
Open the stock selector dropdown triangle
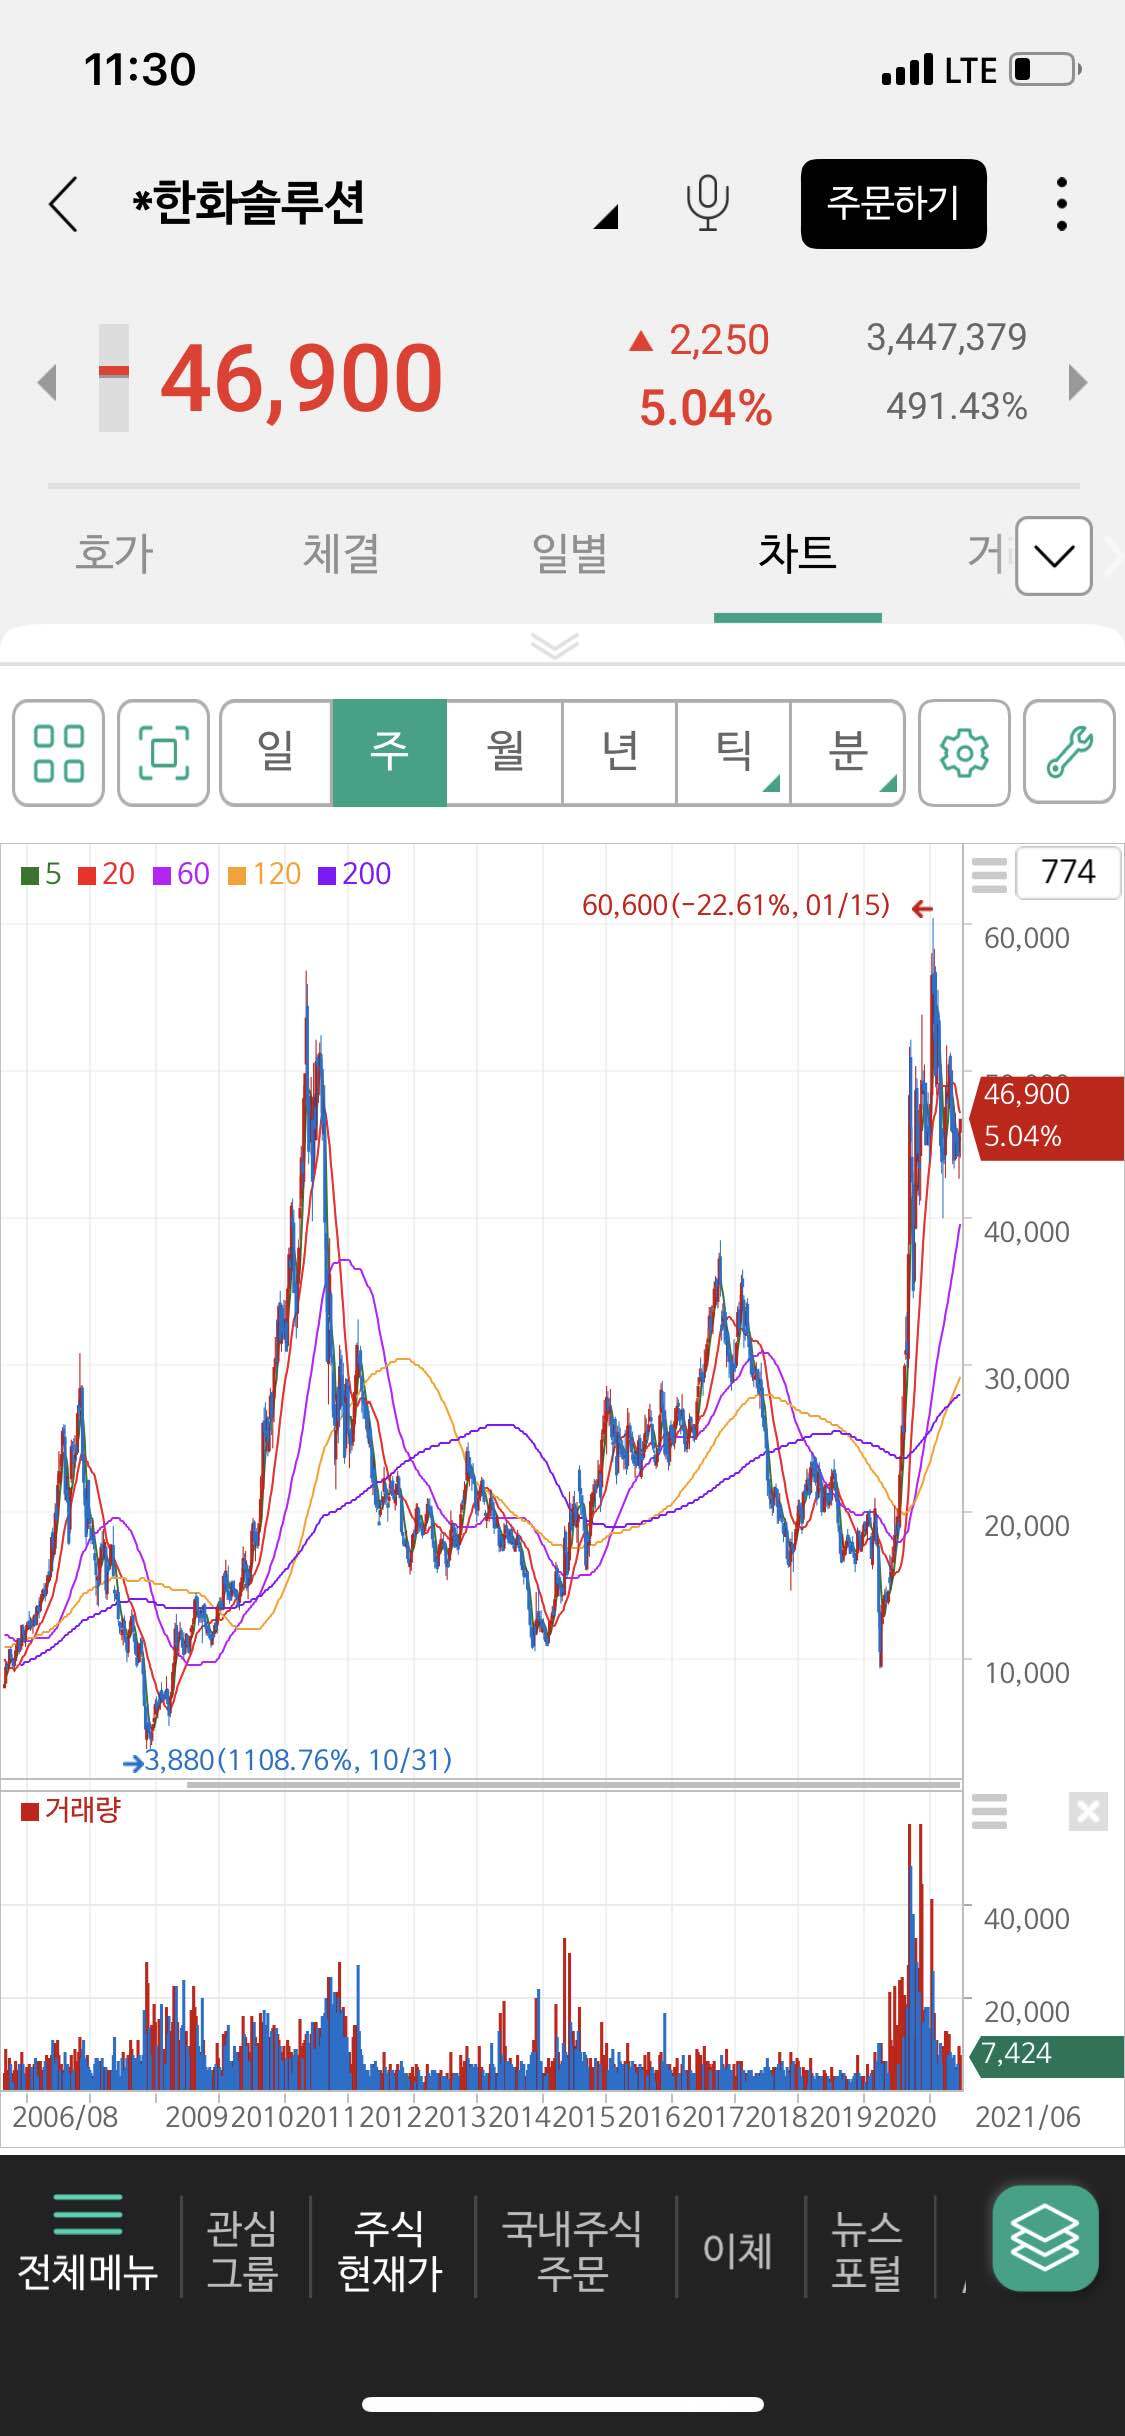[x=606, y=217]
